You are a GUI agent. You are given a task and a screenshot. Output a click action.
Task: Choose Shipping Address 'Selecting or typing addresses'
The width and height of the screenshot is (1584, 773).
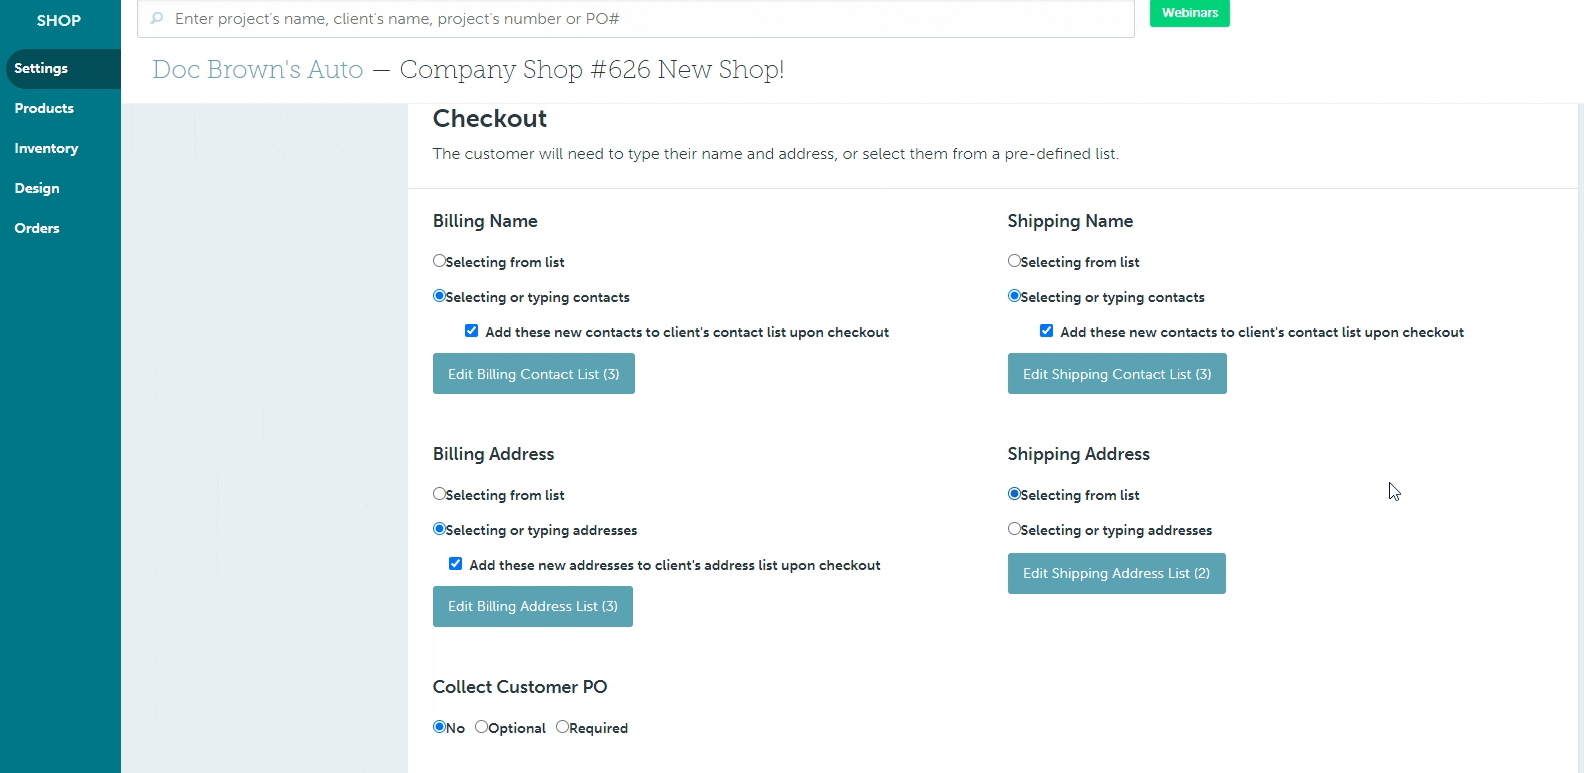pyautogui.click(x=1014, y=529)
